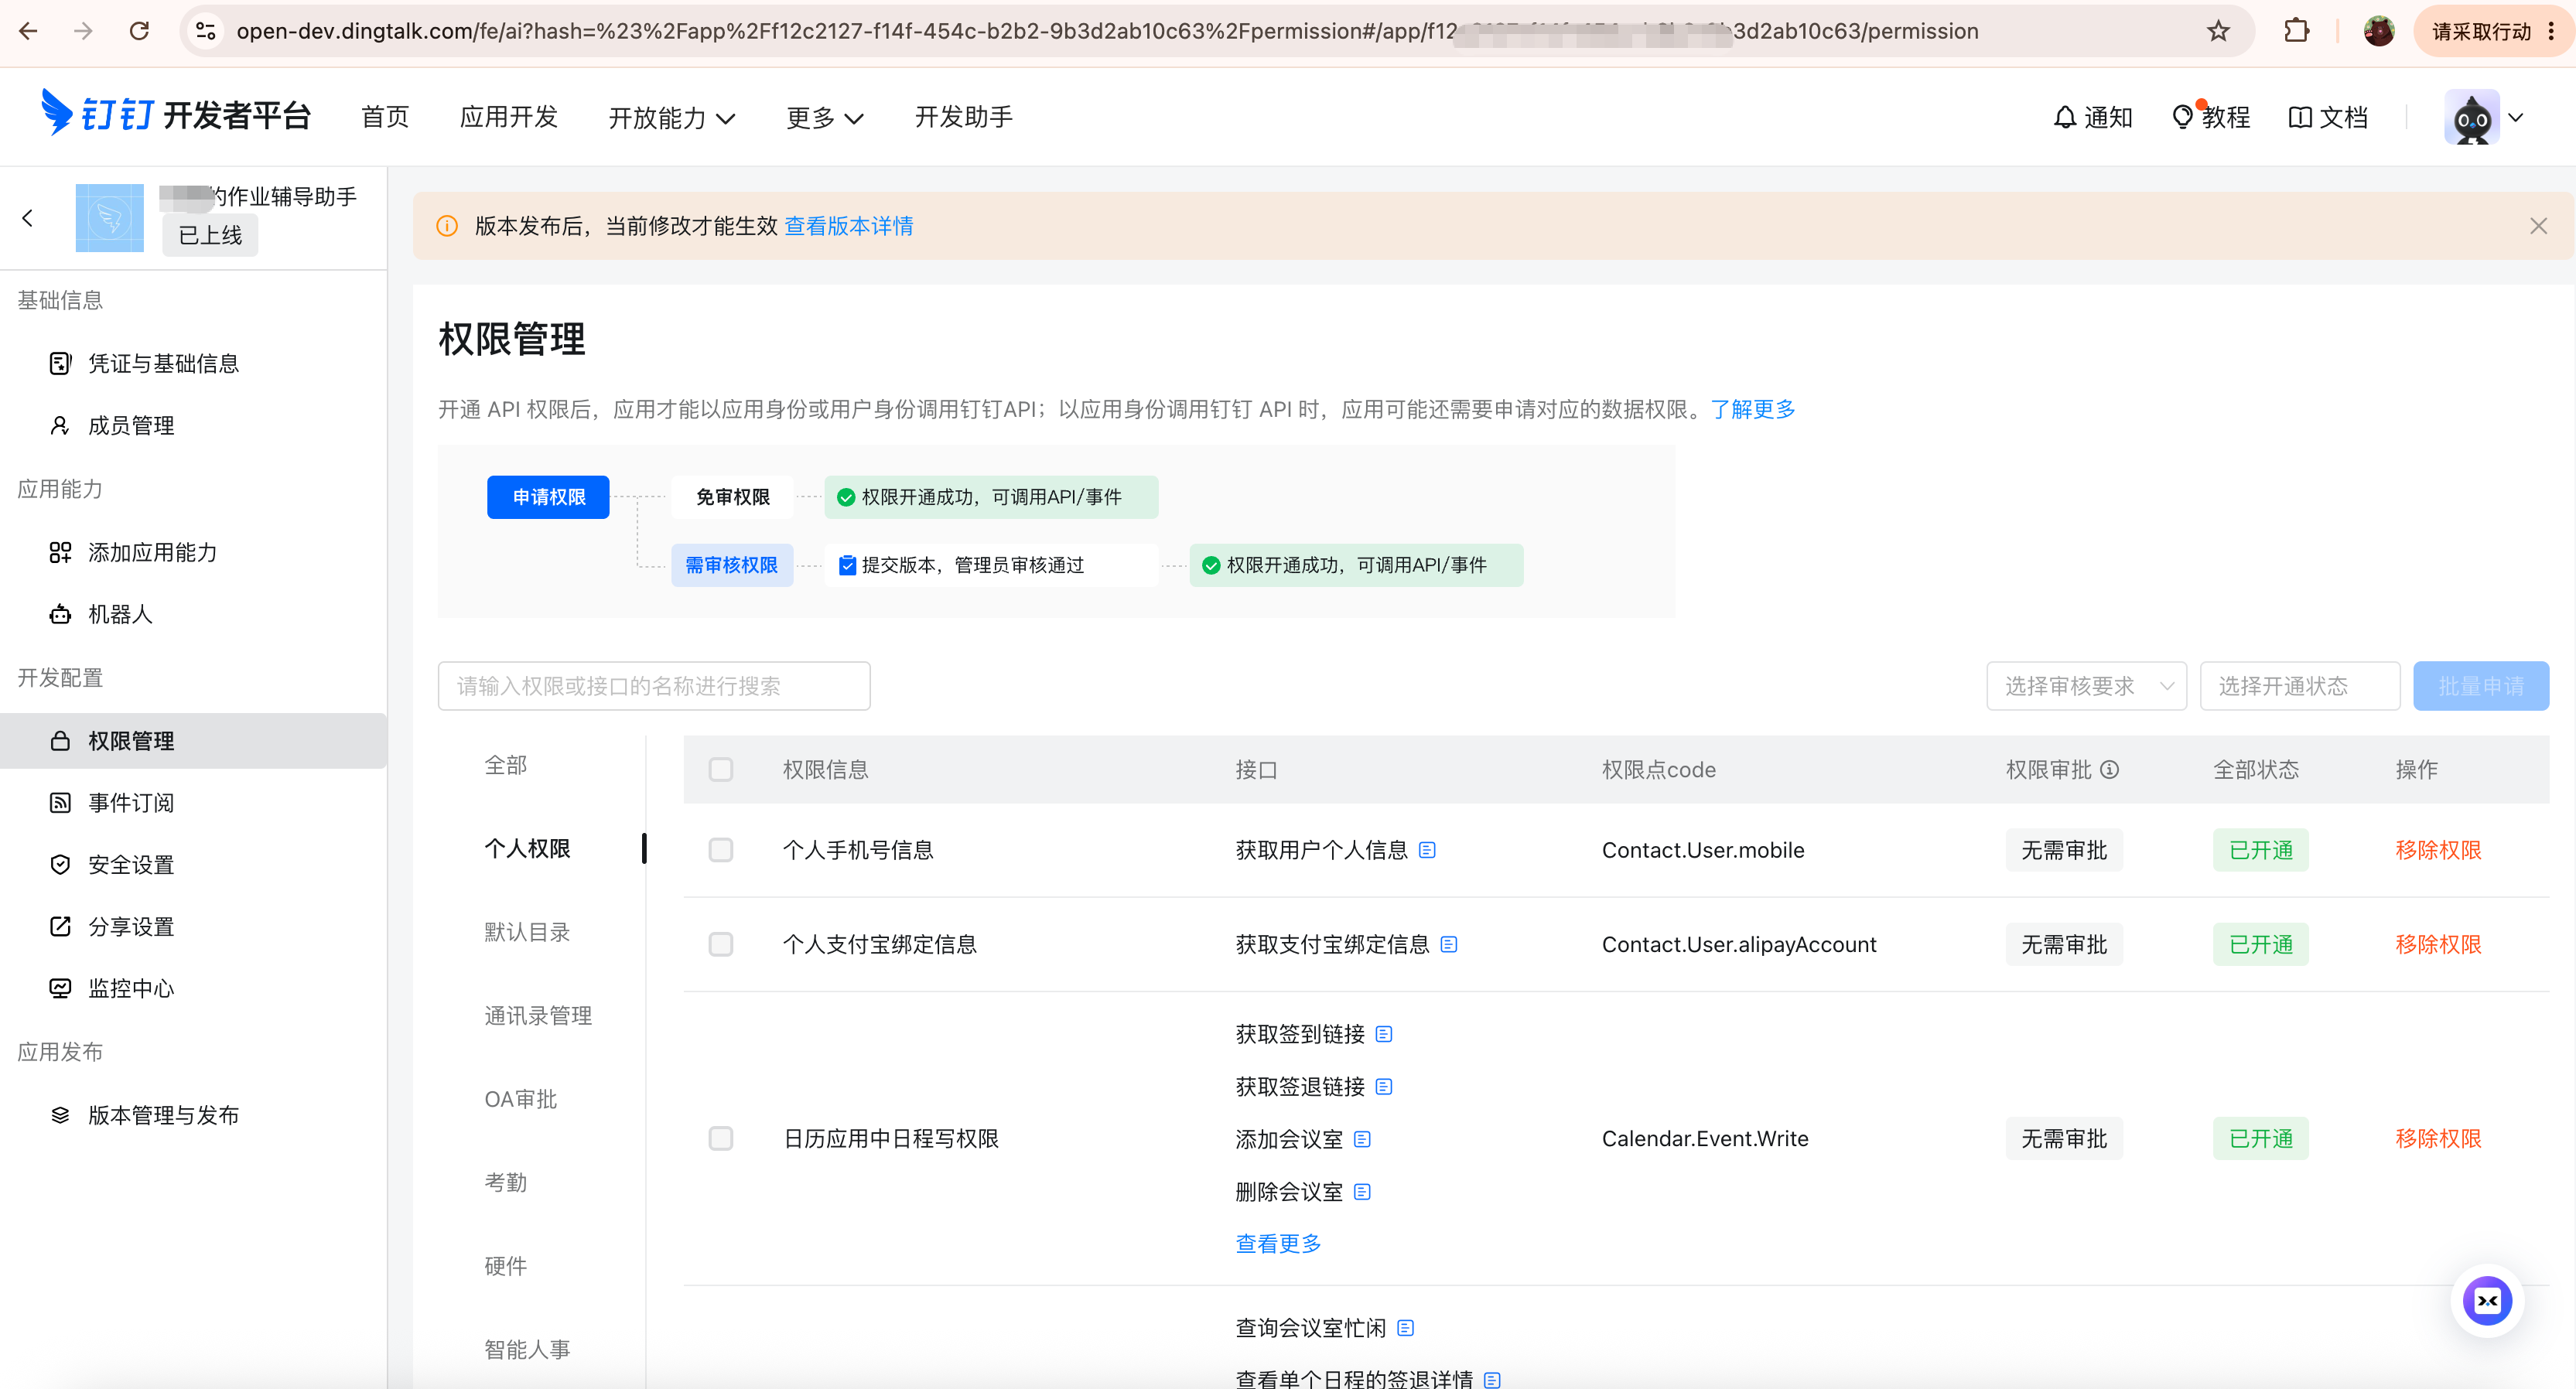The image size is (2576, 1389).
Task: Open 添加应用能力 in sidebar
Action: click(x=193, y=552)
